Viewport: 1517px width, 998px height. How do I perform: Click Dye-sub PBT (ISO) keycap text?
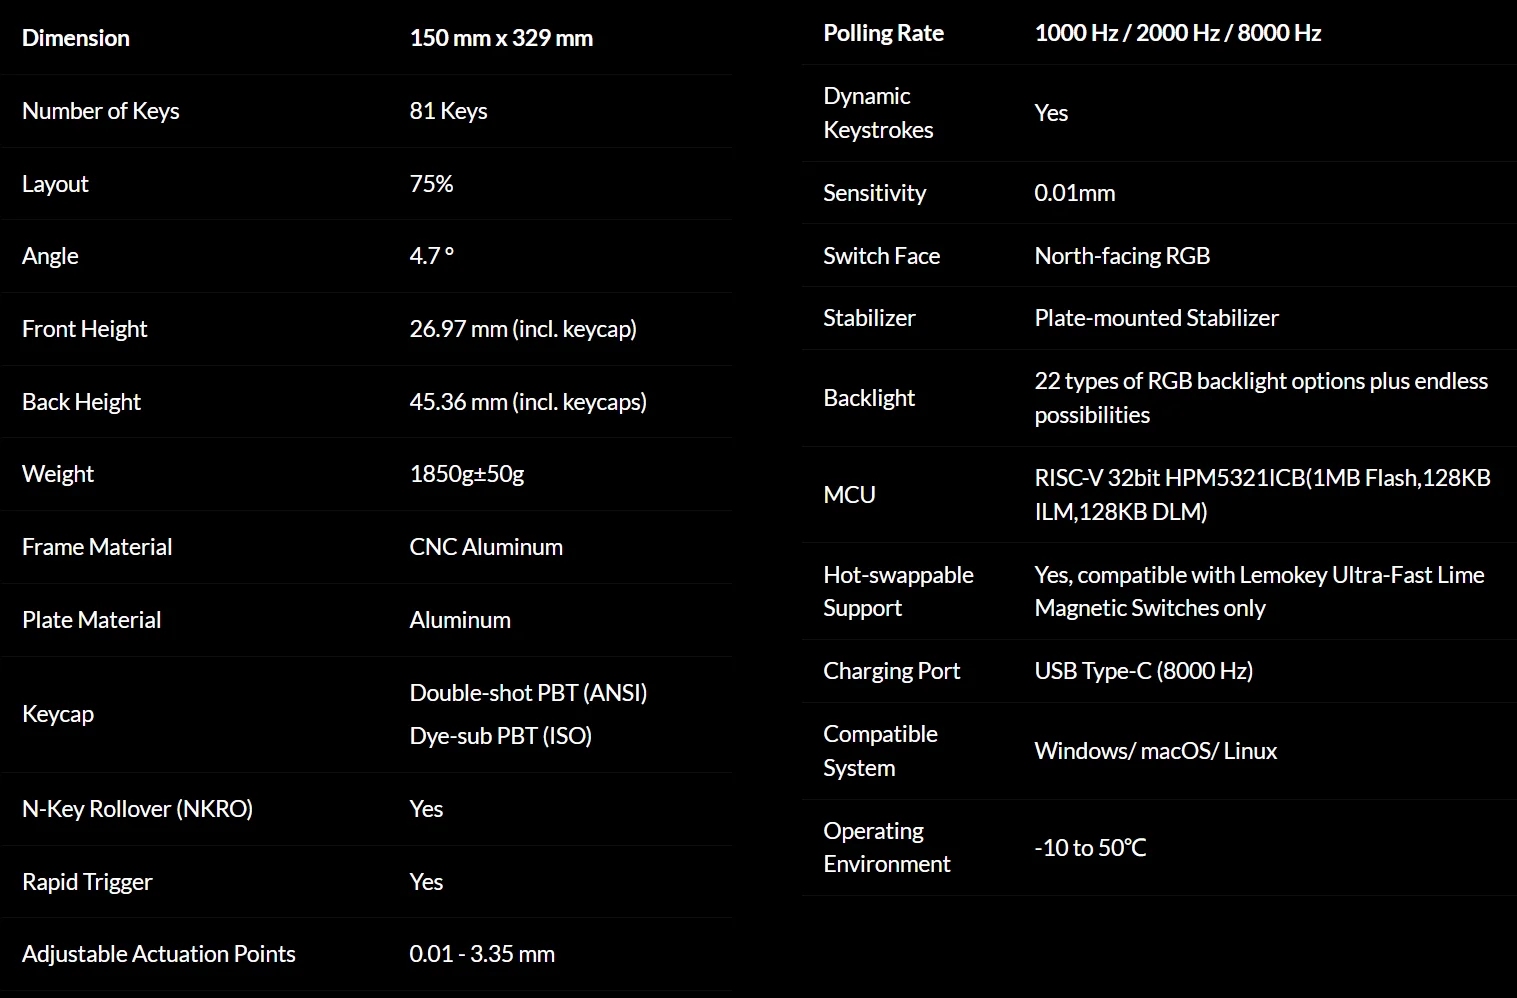tap(501, 736)
